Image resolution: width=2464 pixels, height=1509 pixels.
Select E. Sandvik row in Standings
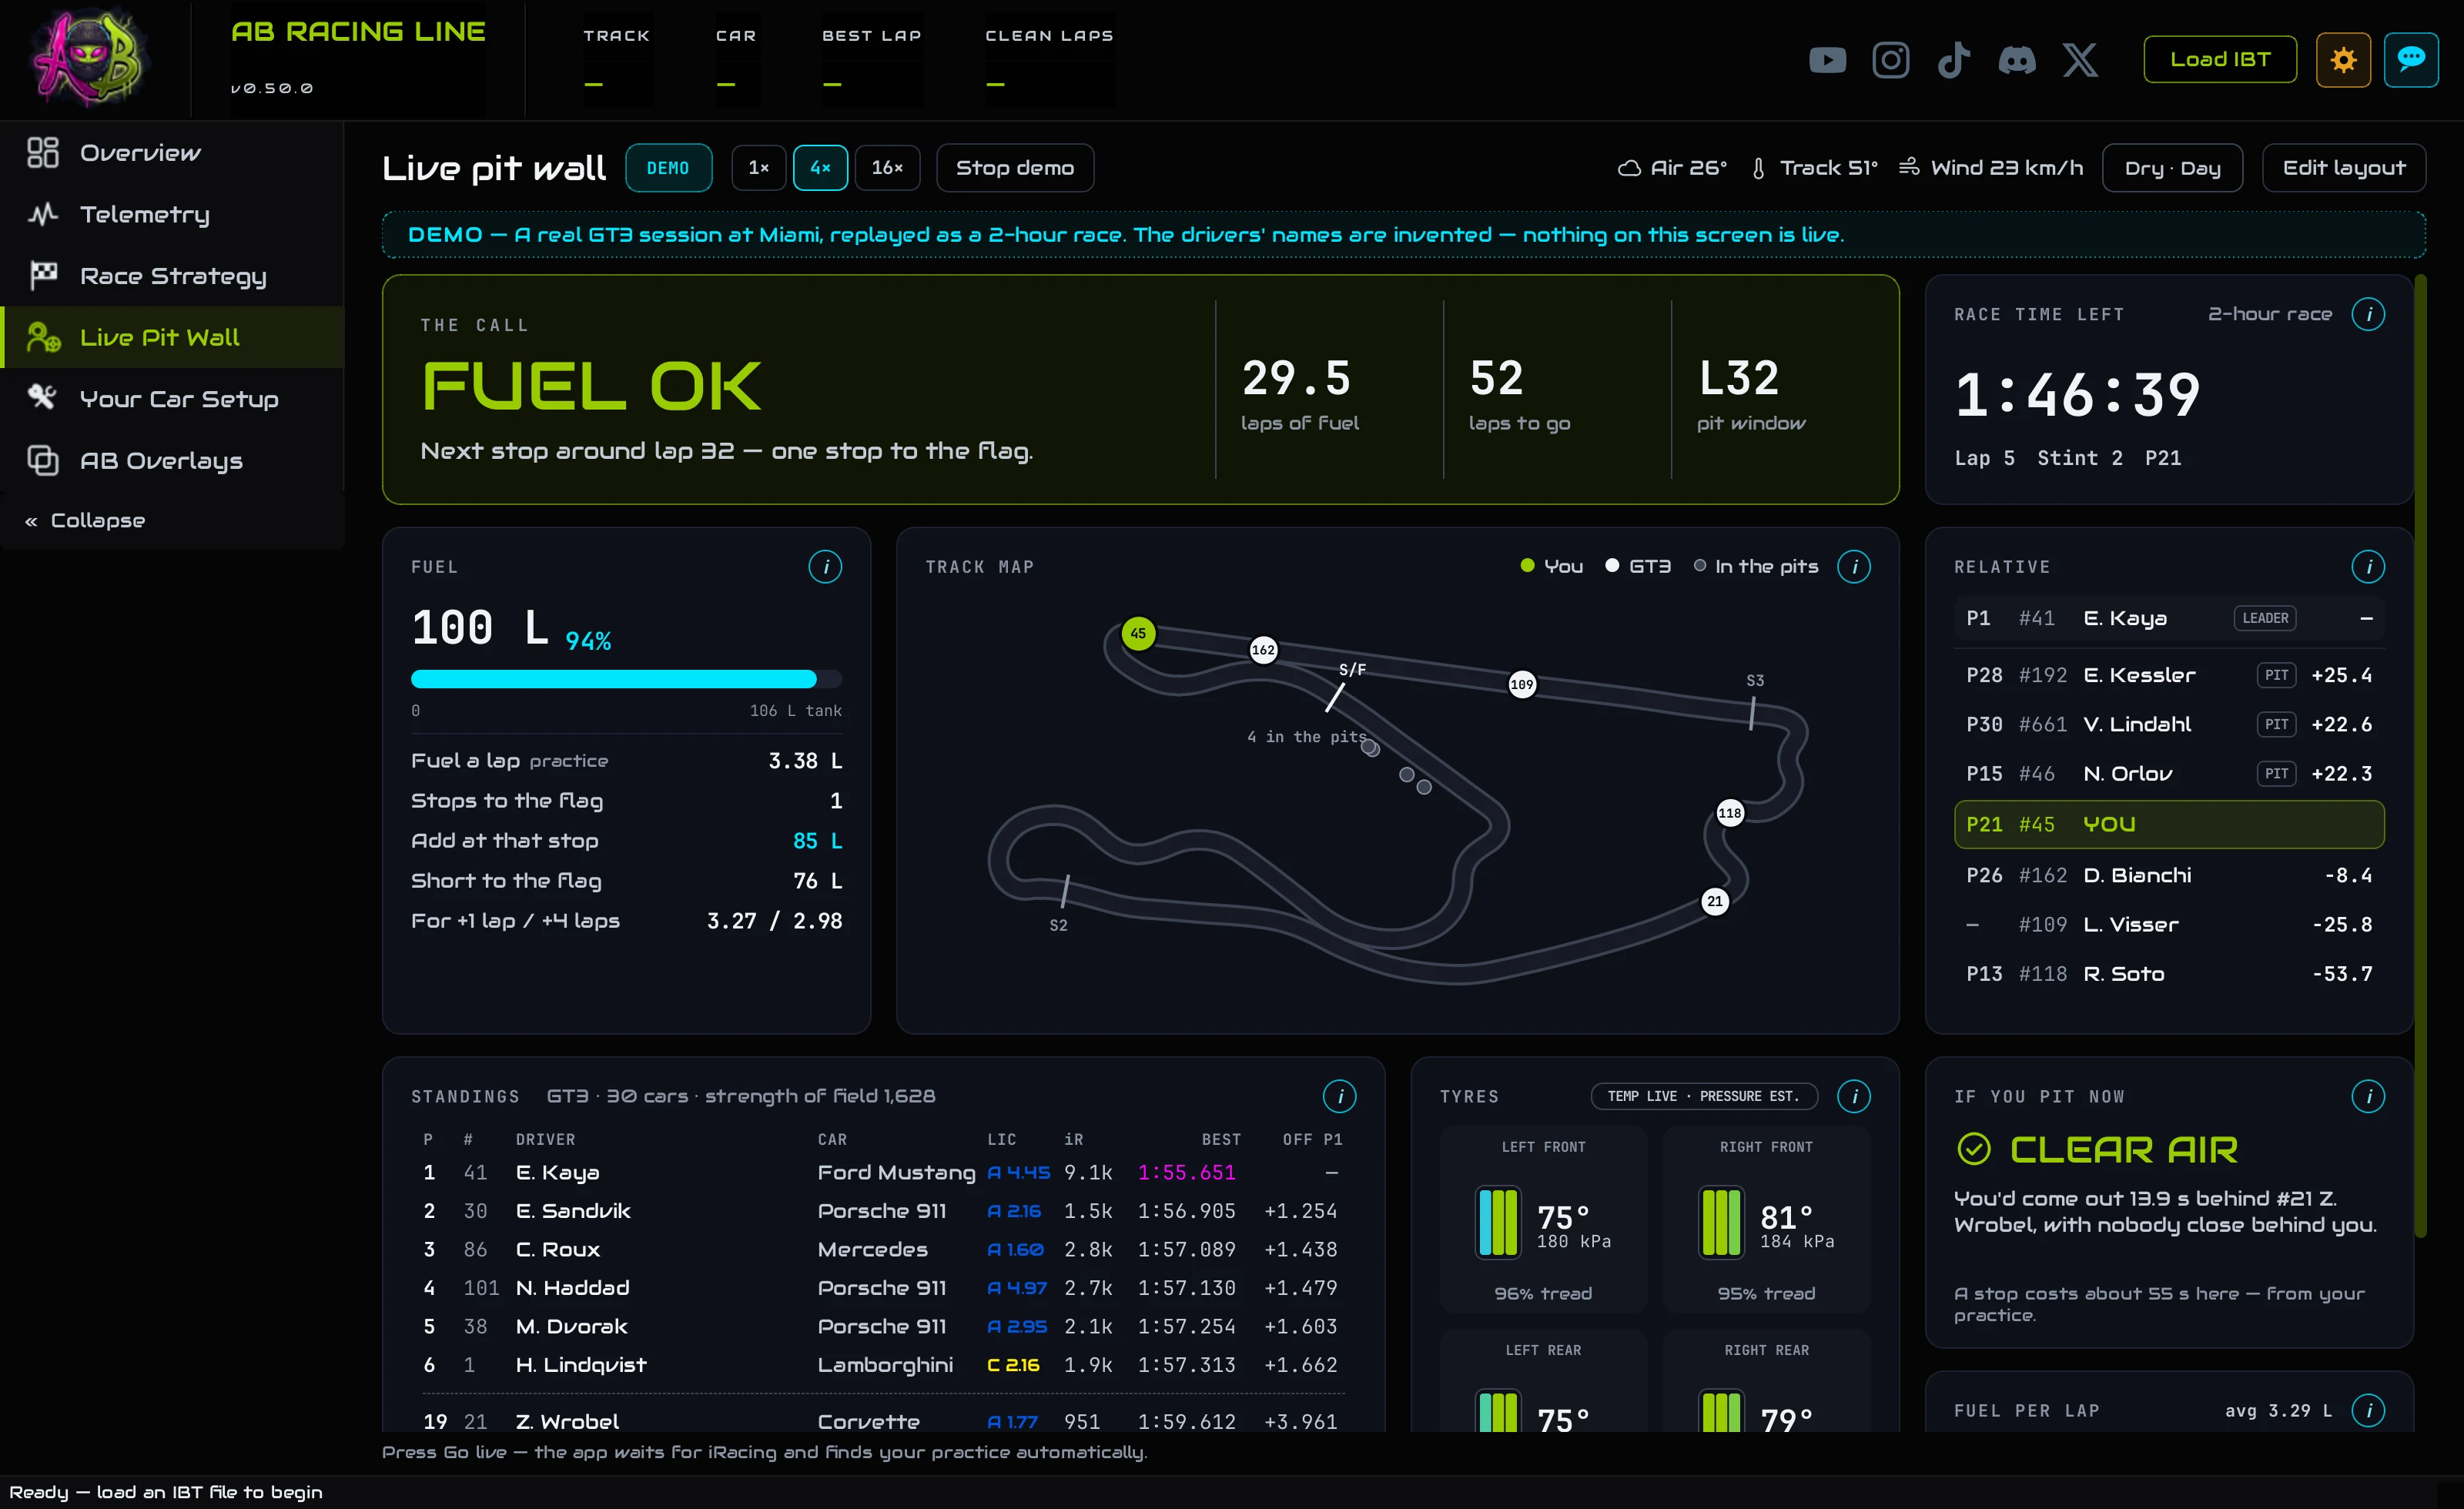[883, 1210]
